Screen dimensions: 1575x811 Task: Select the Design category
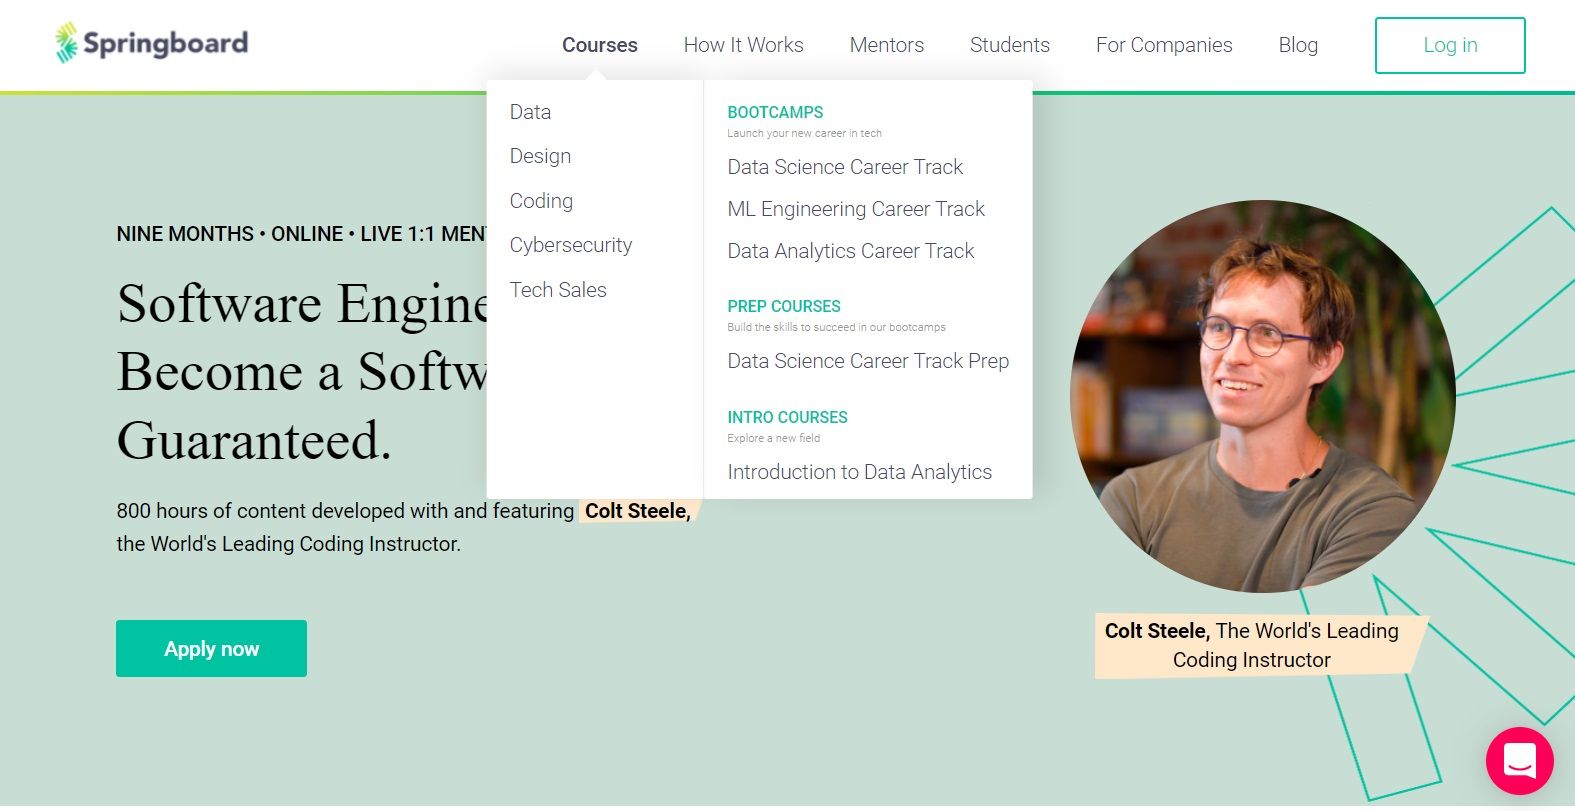540,156
